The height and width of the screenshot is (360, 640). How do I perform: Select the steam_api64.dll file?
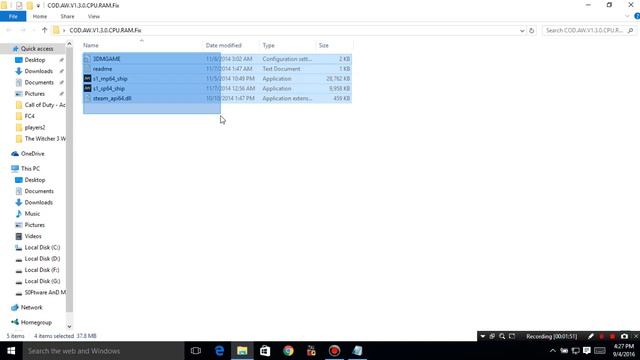(217, 98)
